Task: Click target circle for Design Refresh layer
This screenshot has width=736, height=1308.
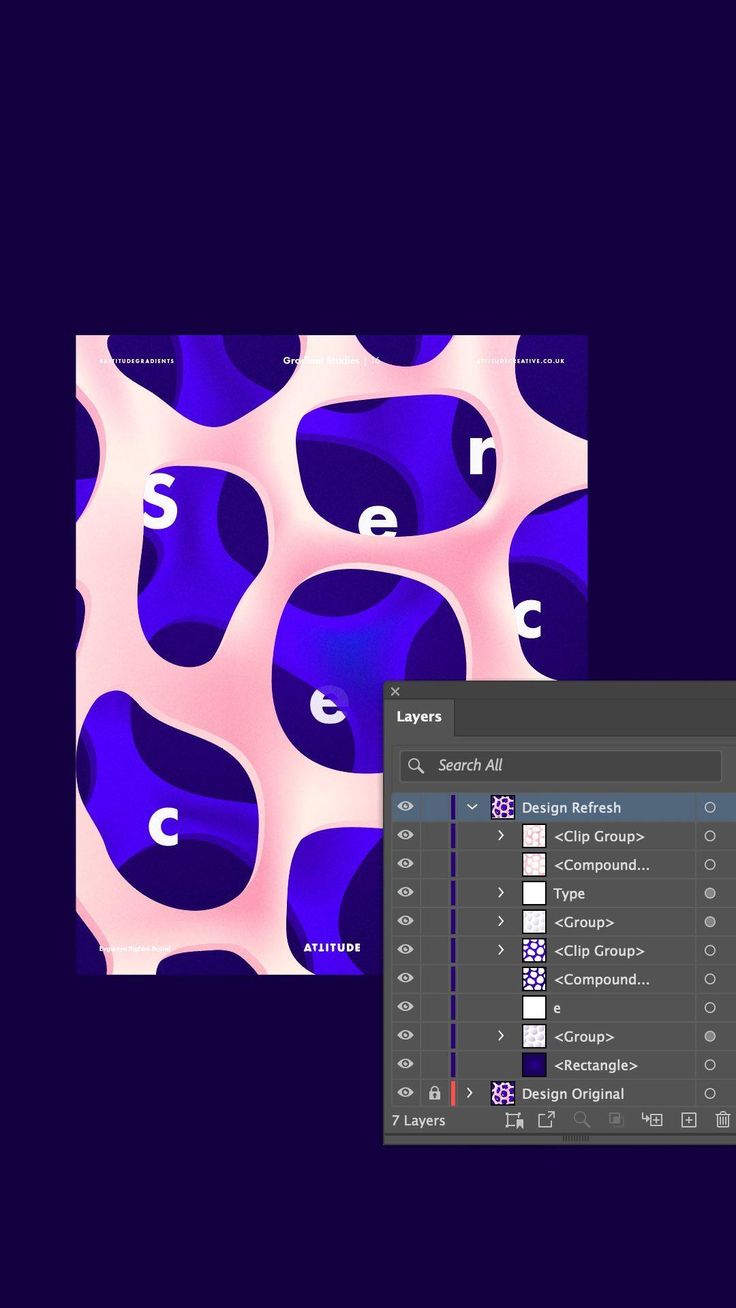Action: [710, 807]
